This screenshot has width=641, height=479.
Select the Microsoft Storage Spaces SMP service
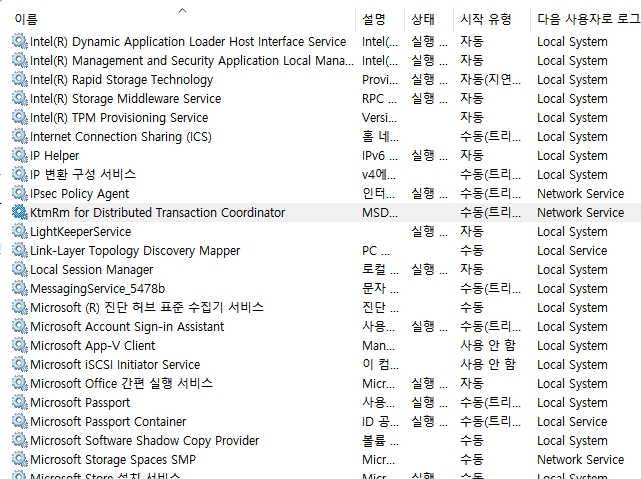coord(113,460)
